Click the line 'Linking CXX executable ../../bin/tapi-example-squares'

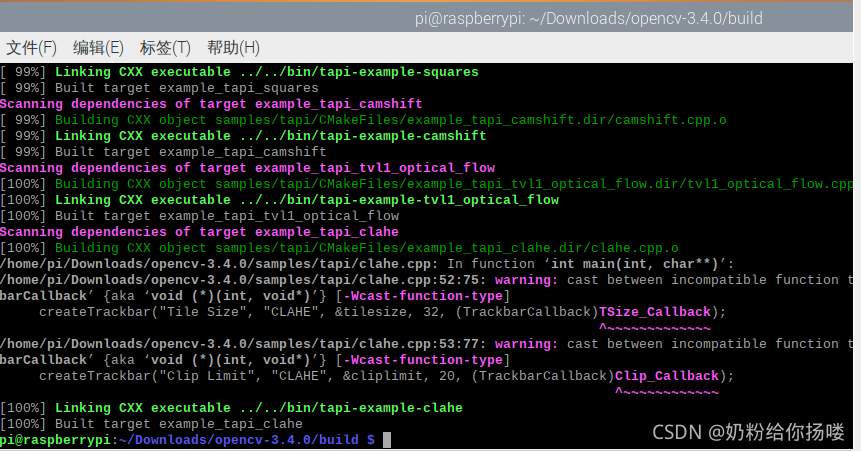click(x=239, y=72)
